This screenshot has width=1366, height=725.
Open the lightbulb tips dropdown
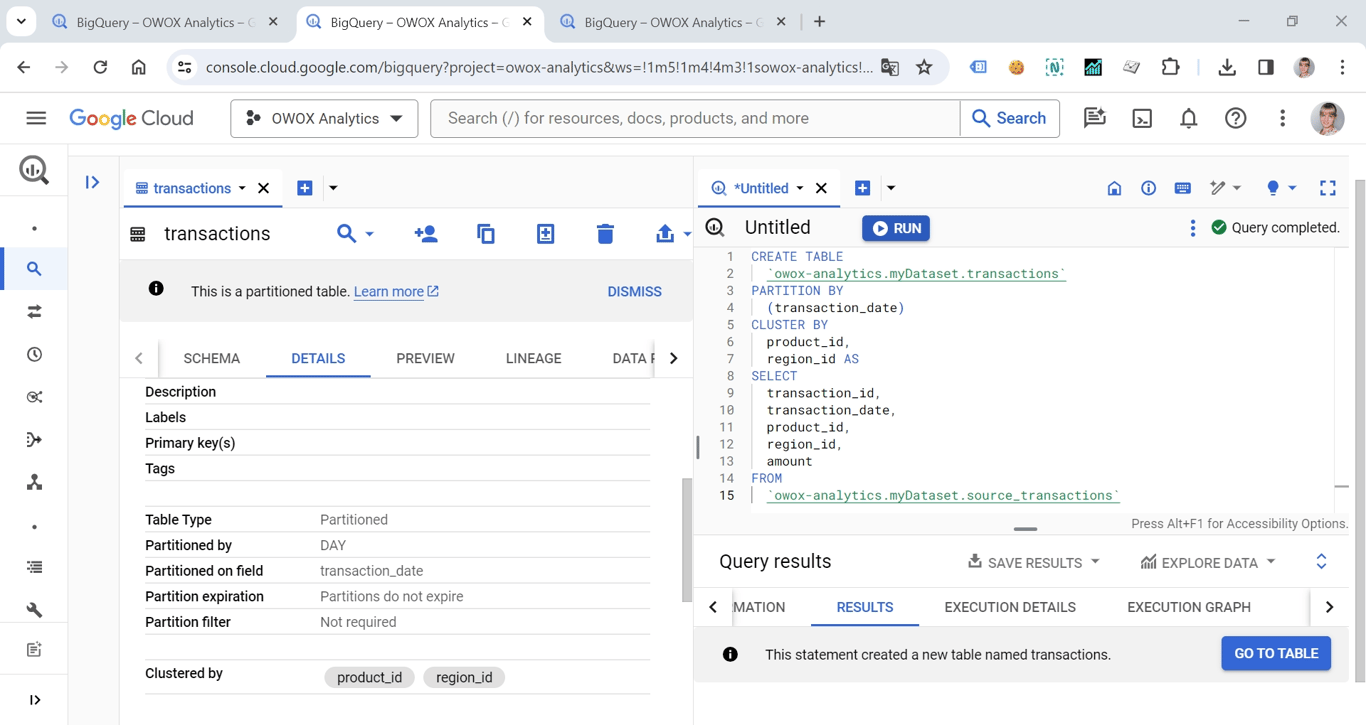tap(1281, 188)
